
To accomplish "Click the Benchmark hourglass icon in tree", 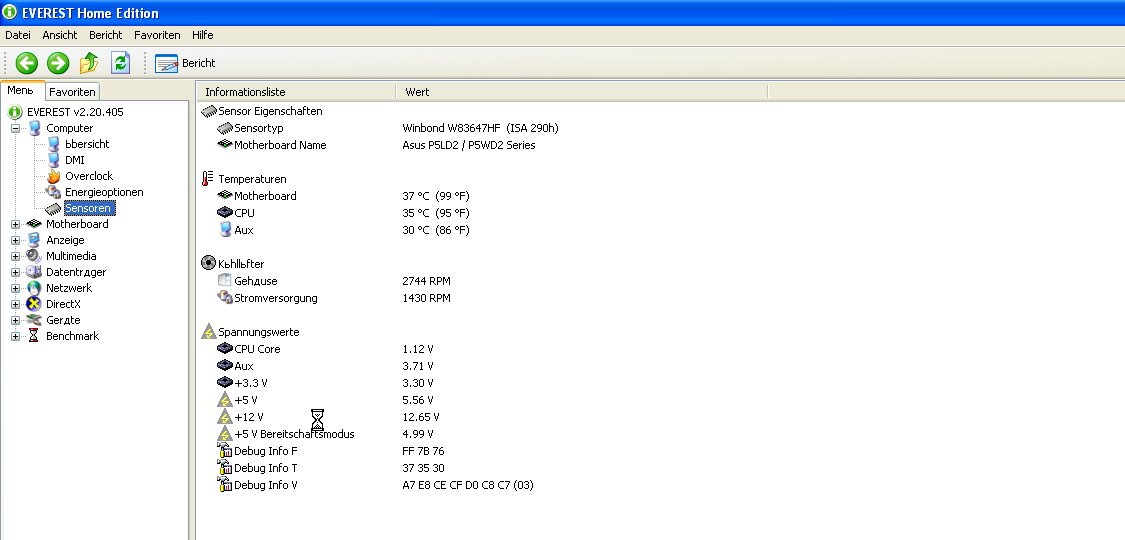I will point(34,336).
